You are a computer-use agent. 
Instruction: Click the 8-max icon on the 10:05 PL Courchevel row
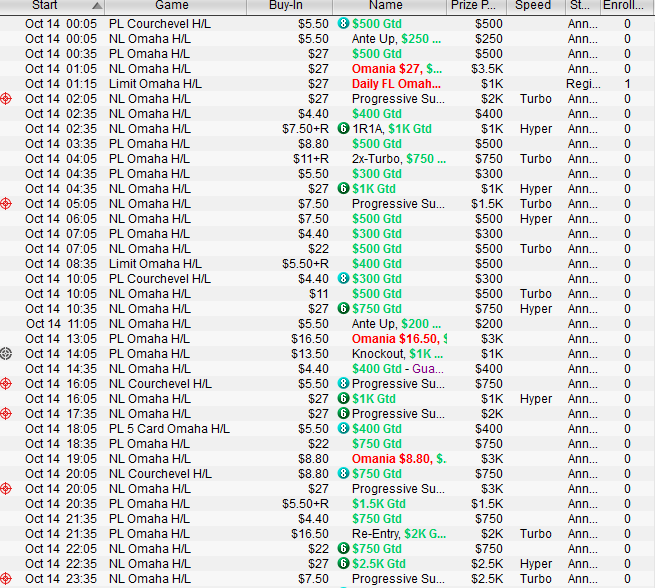tap(343, 279)
